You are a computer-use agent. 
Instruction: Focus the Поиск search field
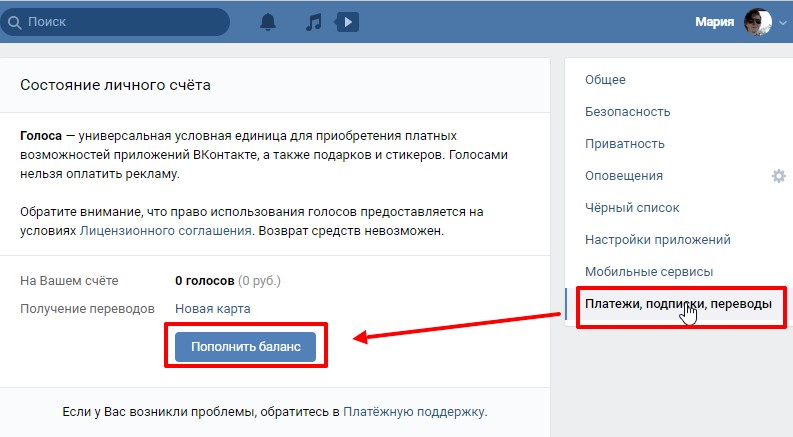[115, 22]
